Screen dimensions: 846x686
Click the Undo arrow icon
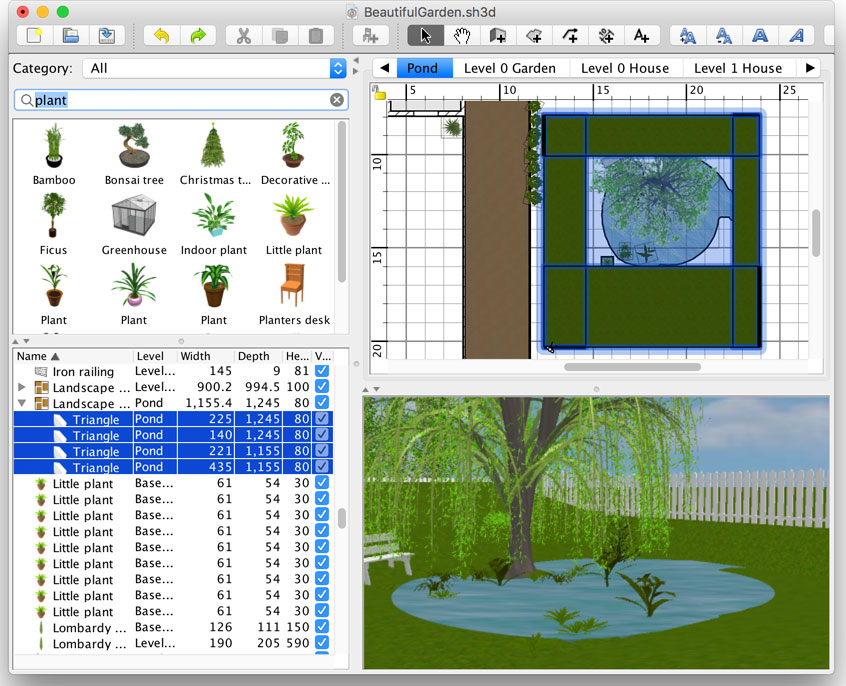pos(162,36)
